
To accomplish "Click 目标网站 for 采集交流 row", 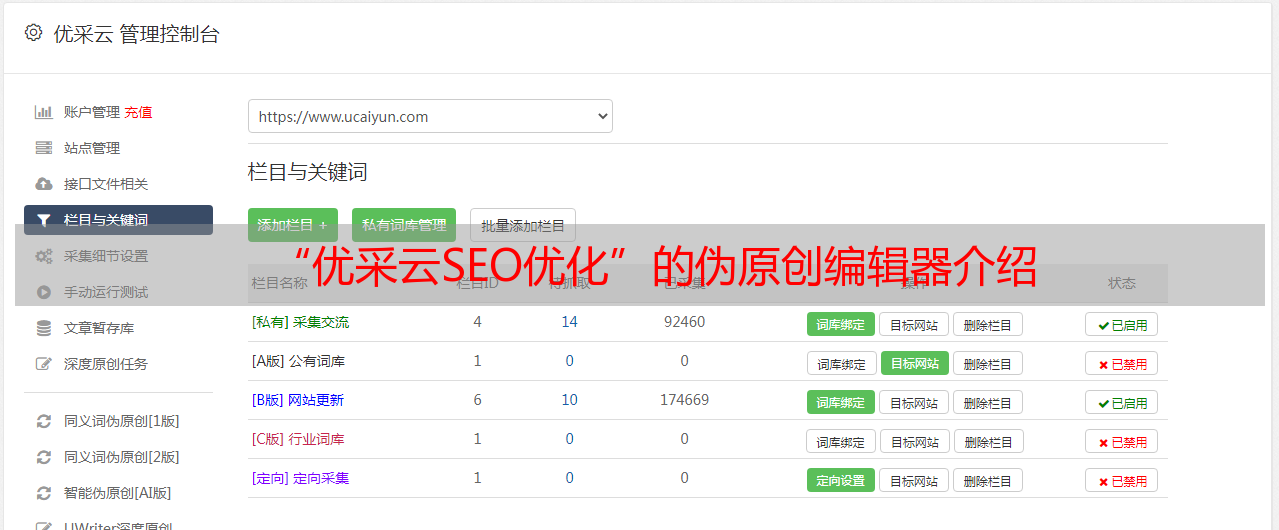I will (914, 324).
